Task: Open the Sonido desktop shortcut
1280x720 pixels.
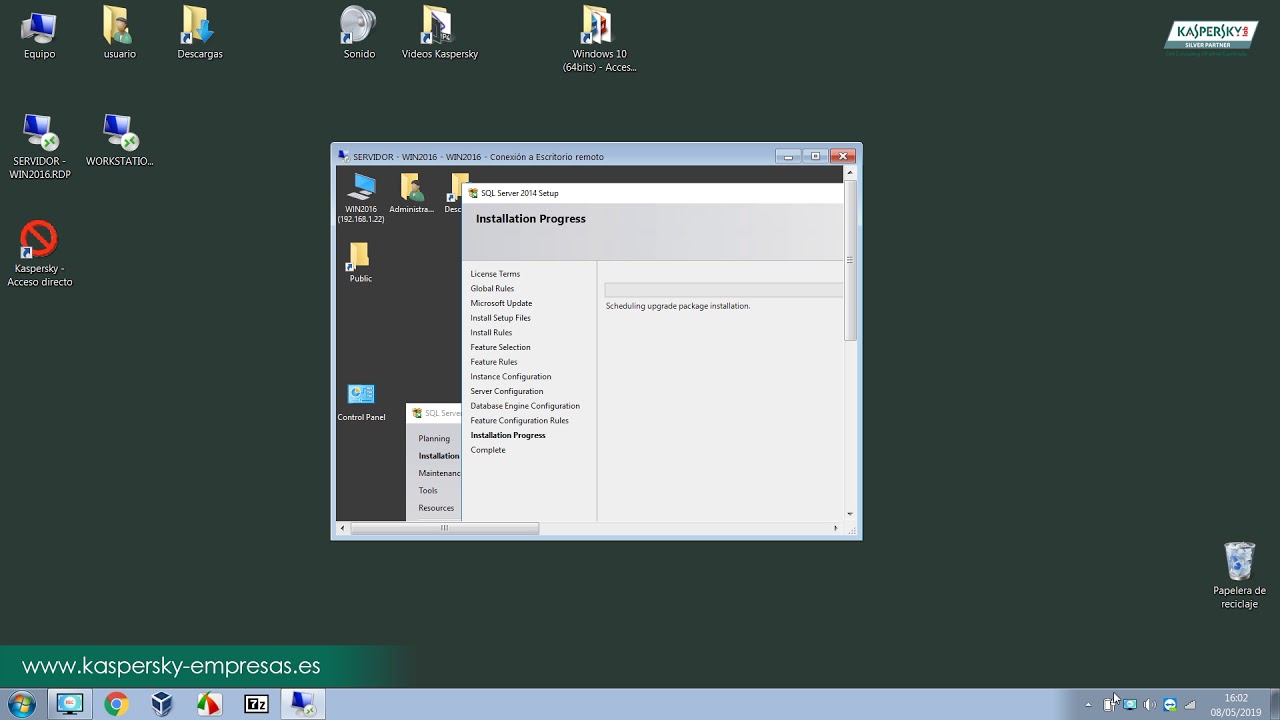Action: pyautogui.click(x=359, y=33)
